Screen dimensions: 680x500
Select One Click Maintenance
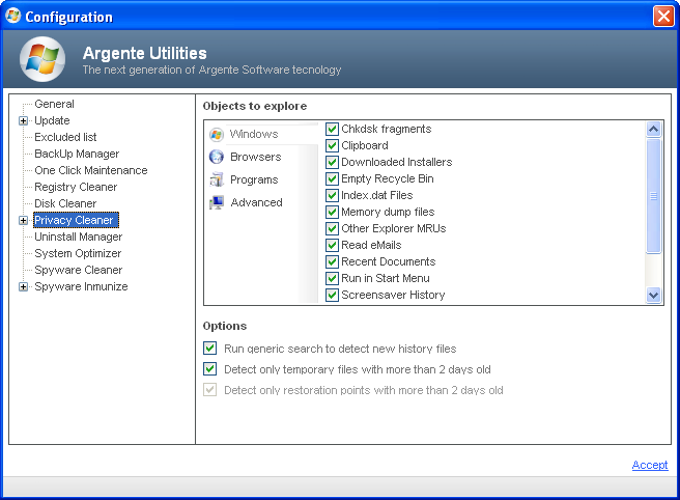pos(91,170)
